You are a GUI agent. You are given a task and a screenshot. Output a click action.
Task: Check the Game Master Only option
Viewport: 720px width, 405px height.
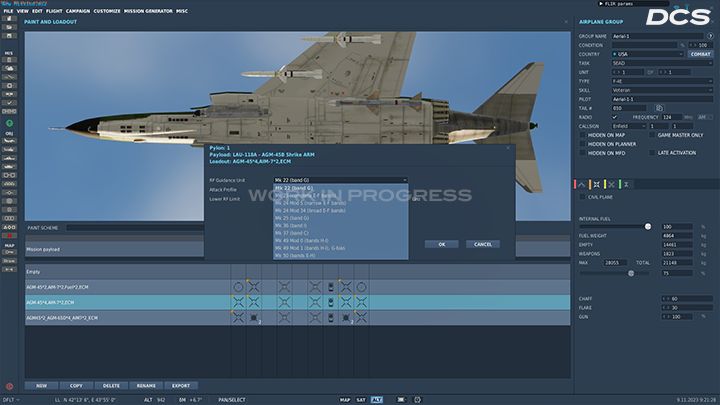[x=652, y=135]
